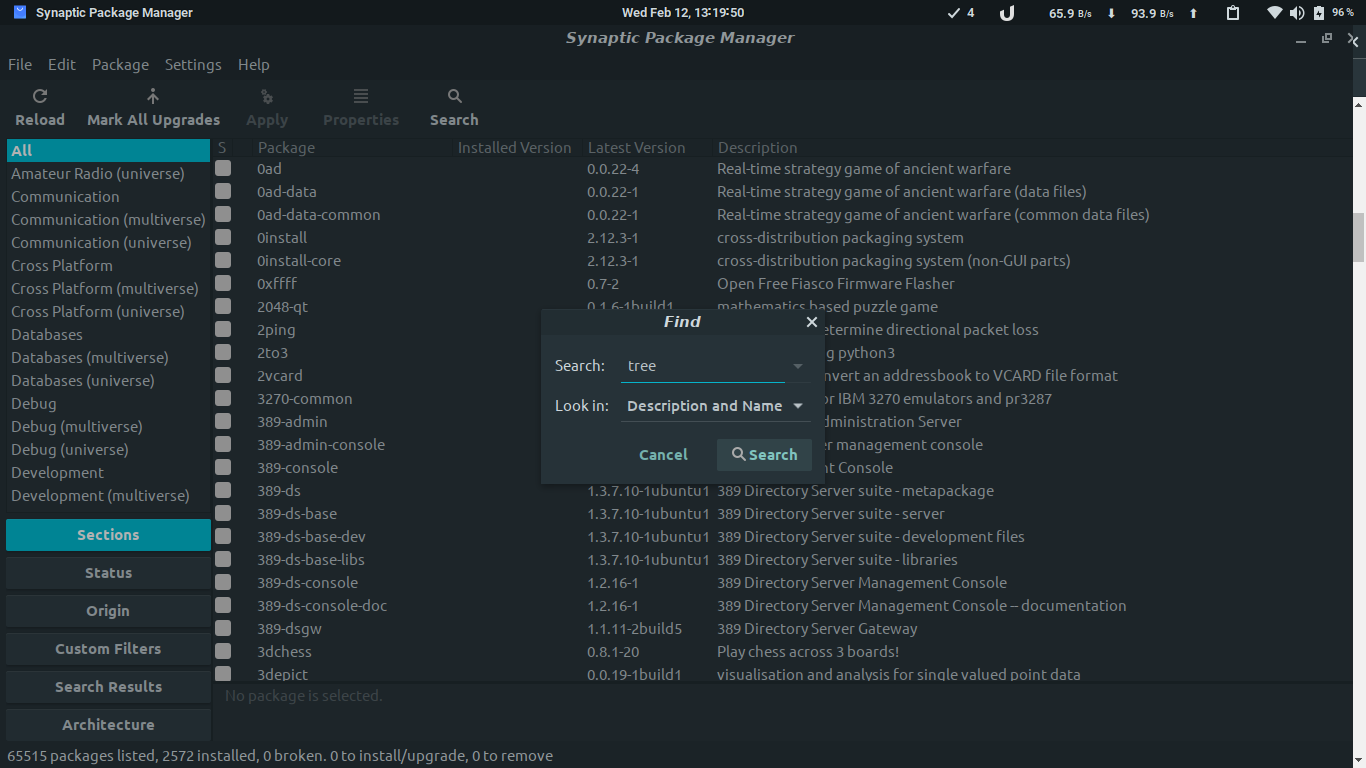This screenshot has height=768, width=1366.
Task: Open the clipboard icon in top panel
Action: point(1233,13)
